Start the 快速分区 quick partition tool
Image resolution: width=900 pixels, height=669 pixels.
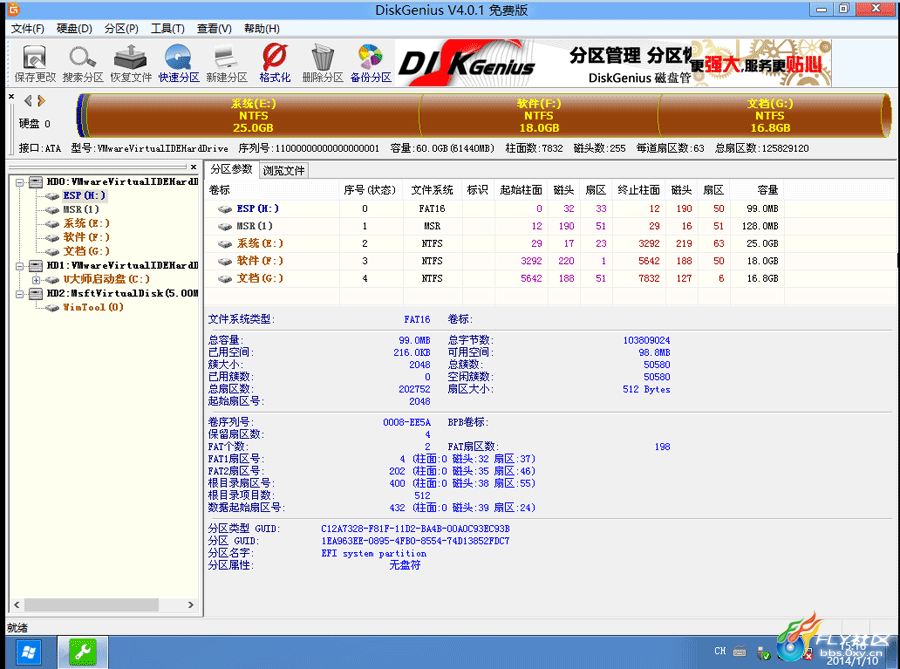[x=179, y=64]
